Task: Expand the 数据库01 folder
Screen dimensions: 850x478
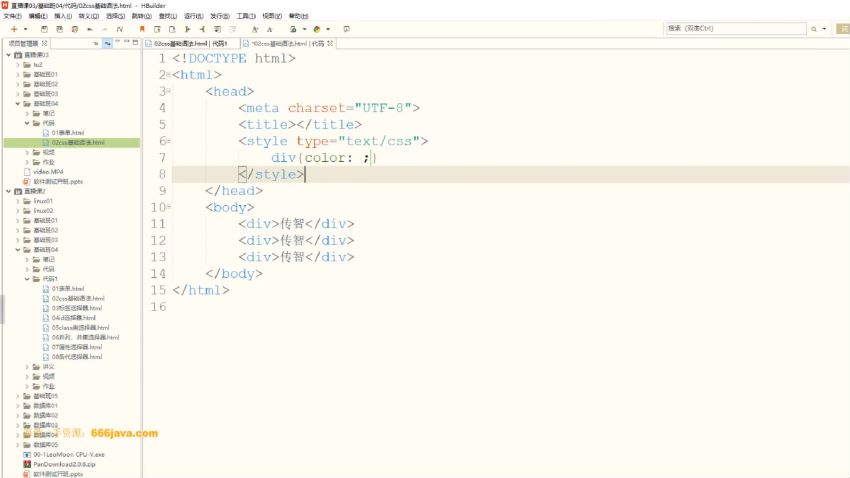Action: point(18,406)
